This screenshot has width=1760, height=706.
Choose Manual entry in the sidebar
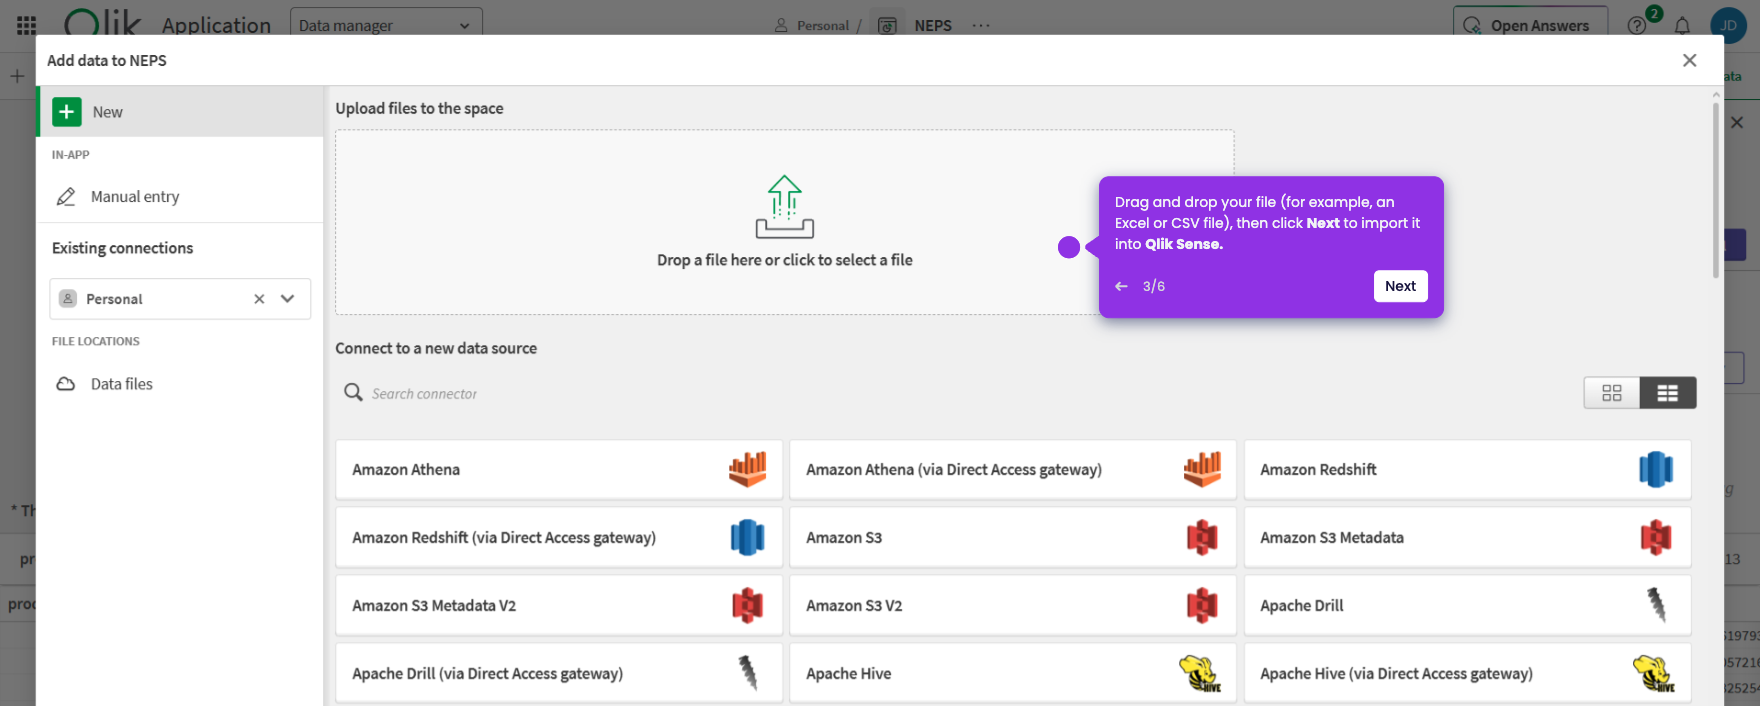[180, 197]
